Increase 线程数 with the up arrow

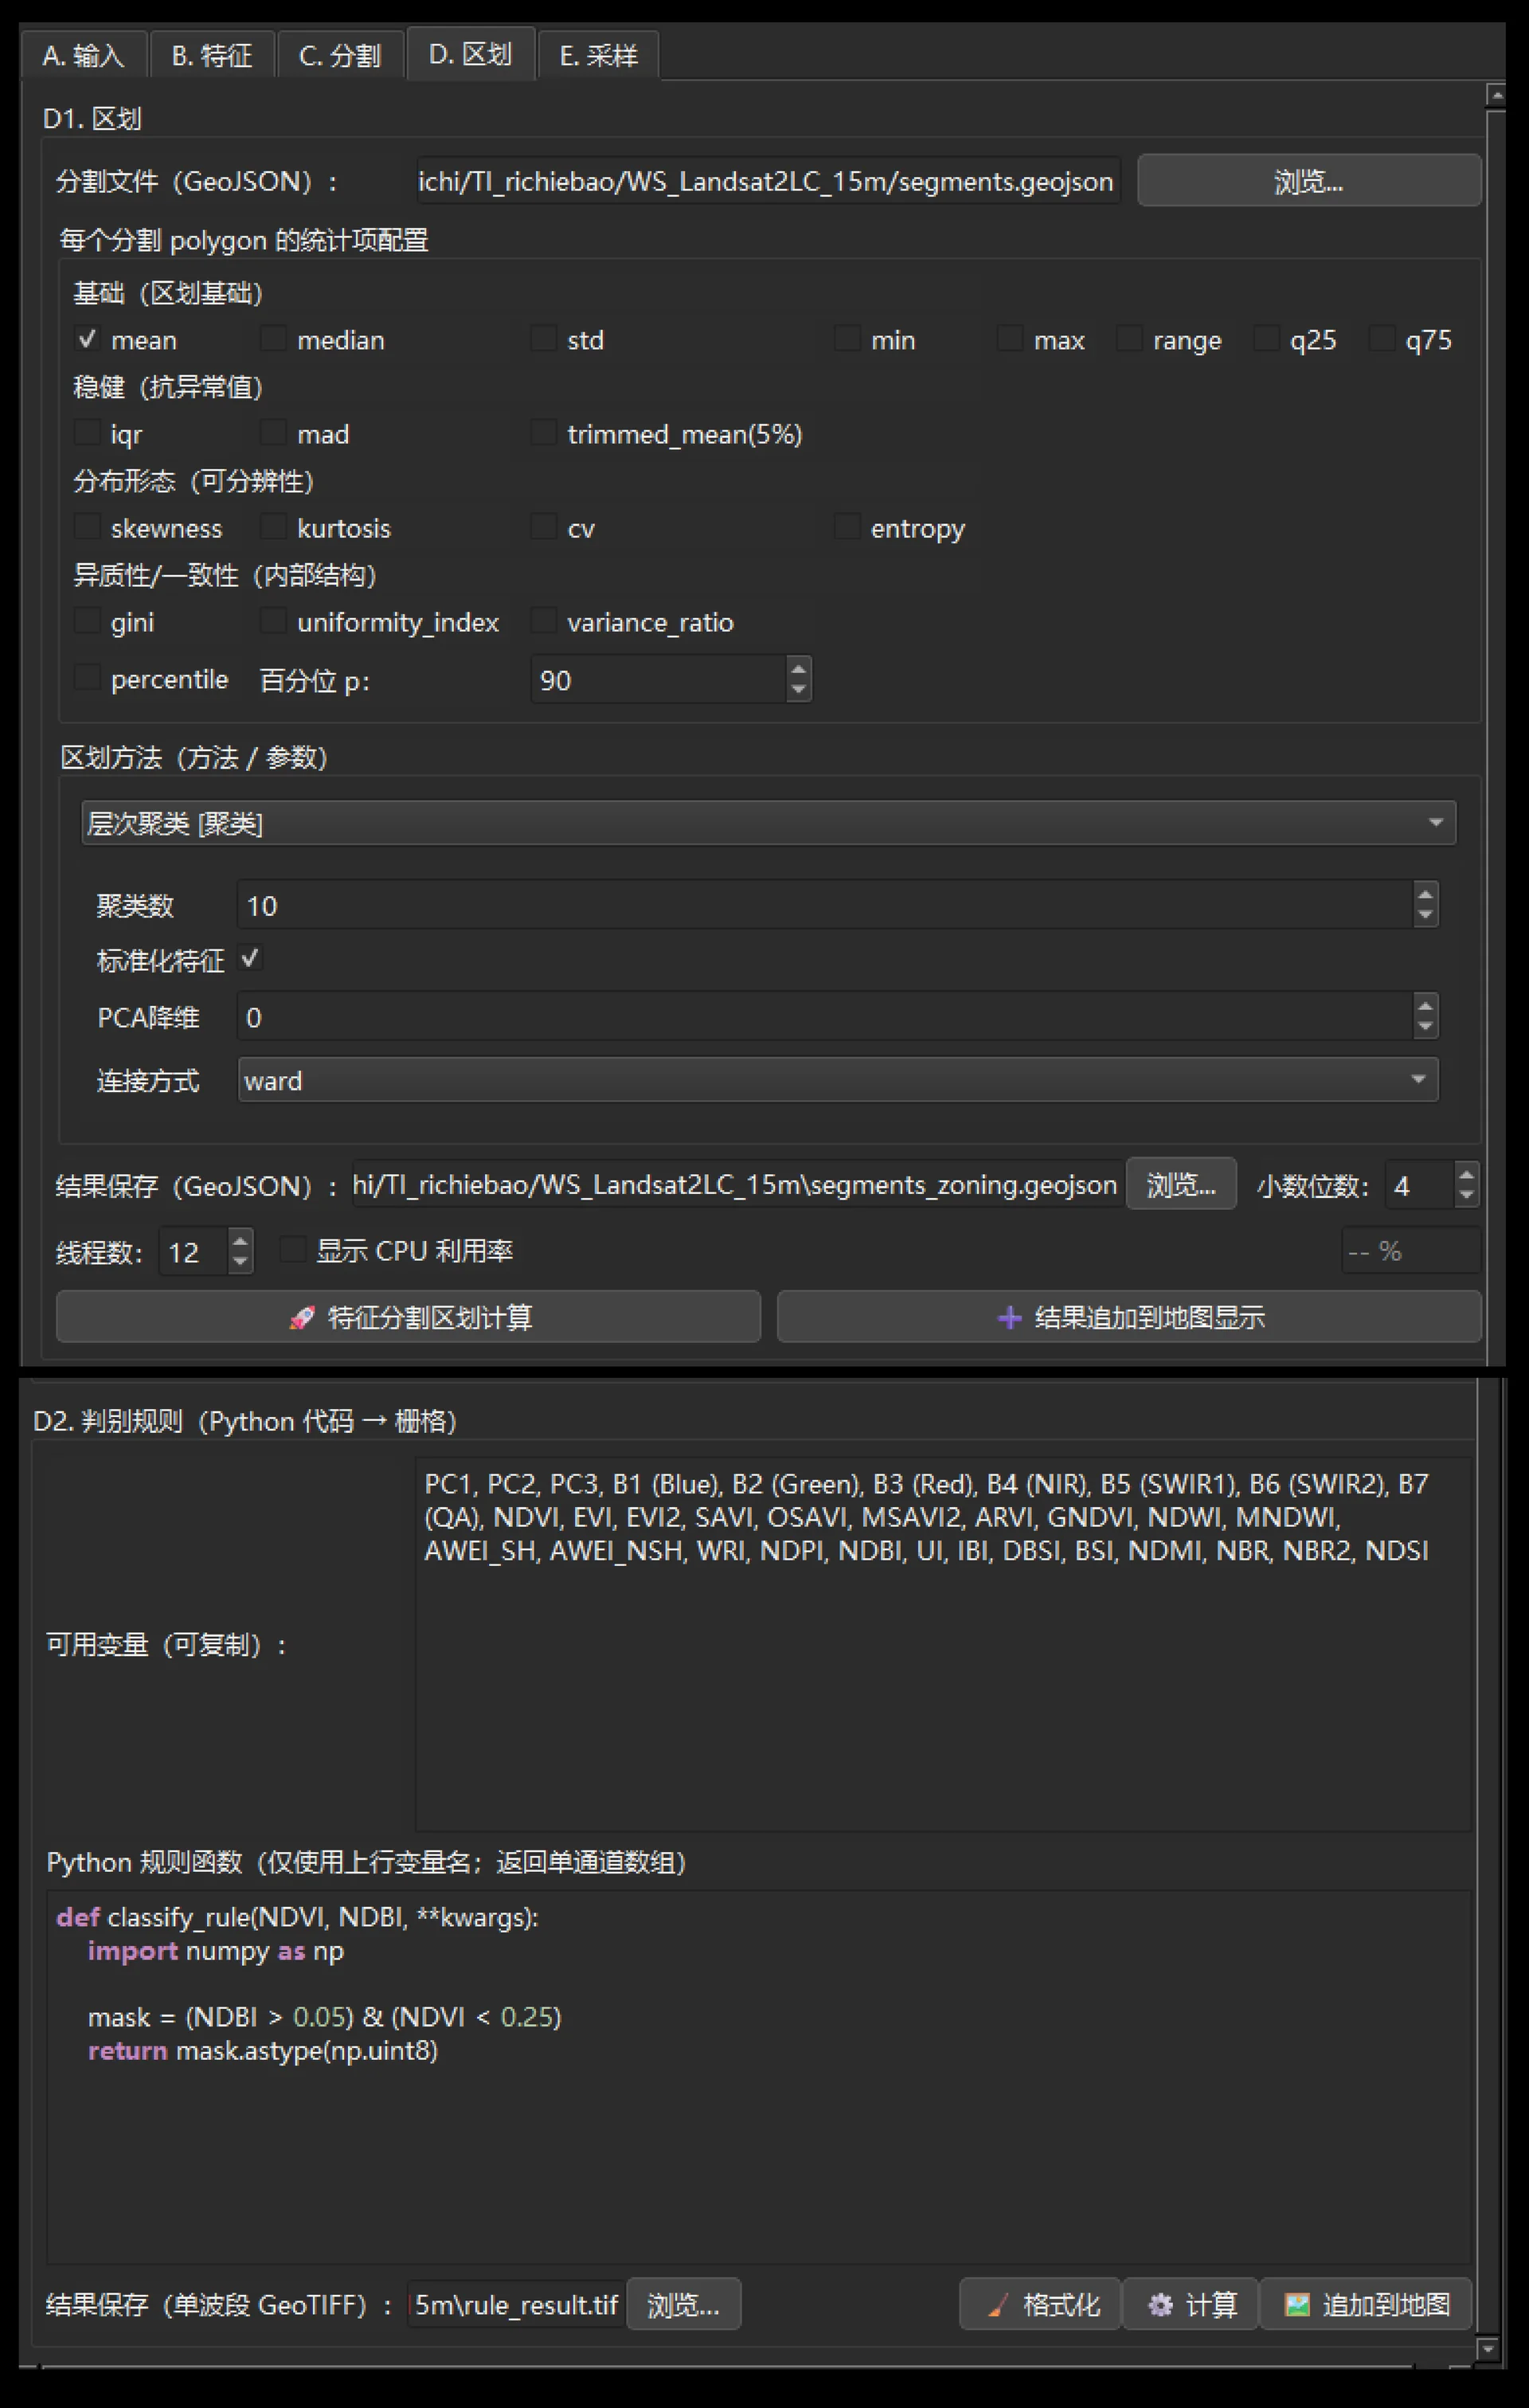240,1241
